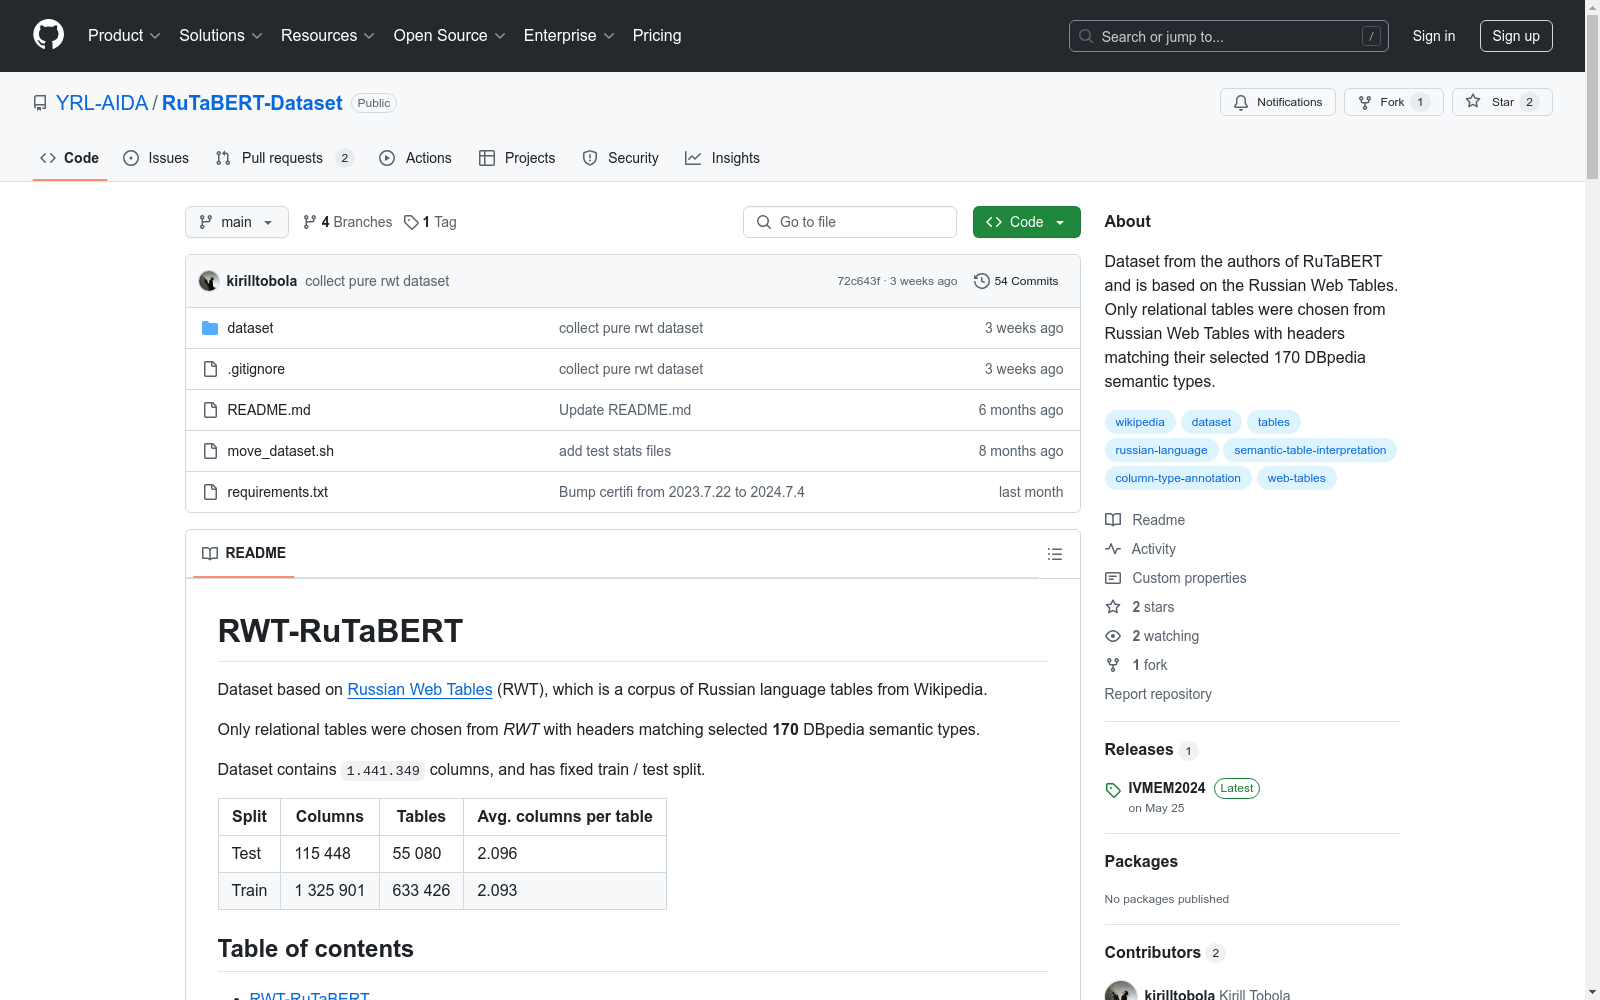Switch to the Code tab
The image size is (1600, 1000).
[70, 158]
